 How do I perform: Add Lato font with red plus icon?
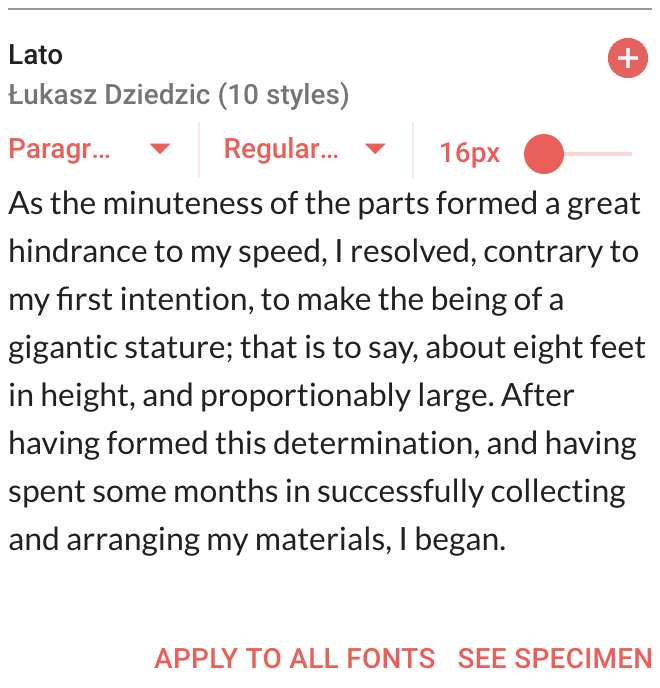[627, 60]
